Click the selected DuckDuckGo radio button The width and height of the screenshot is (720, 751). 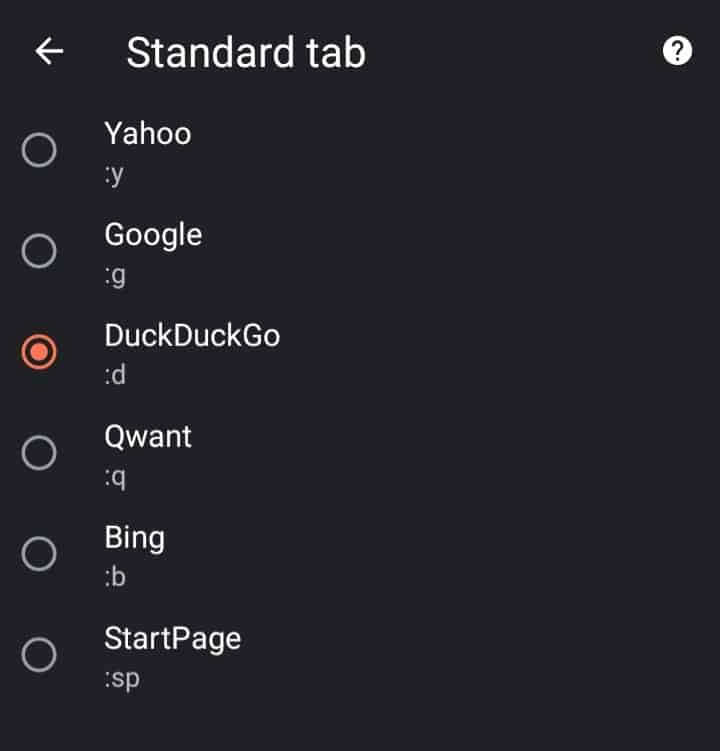(x=39, y=352)
